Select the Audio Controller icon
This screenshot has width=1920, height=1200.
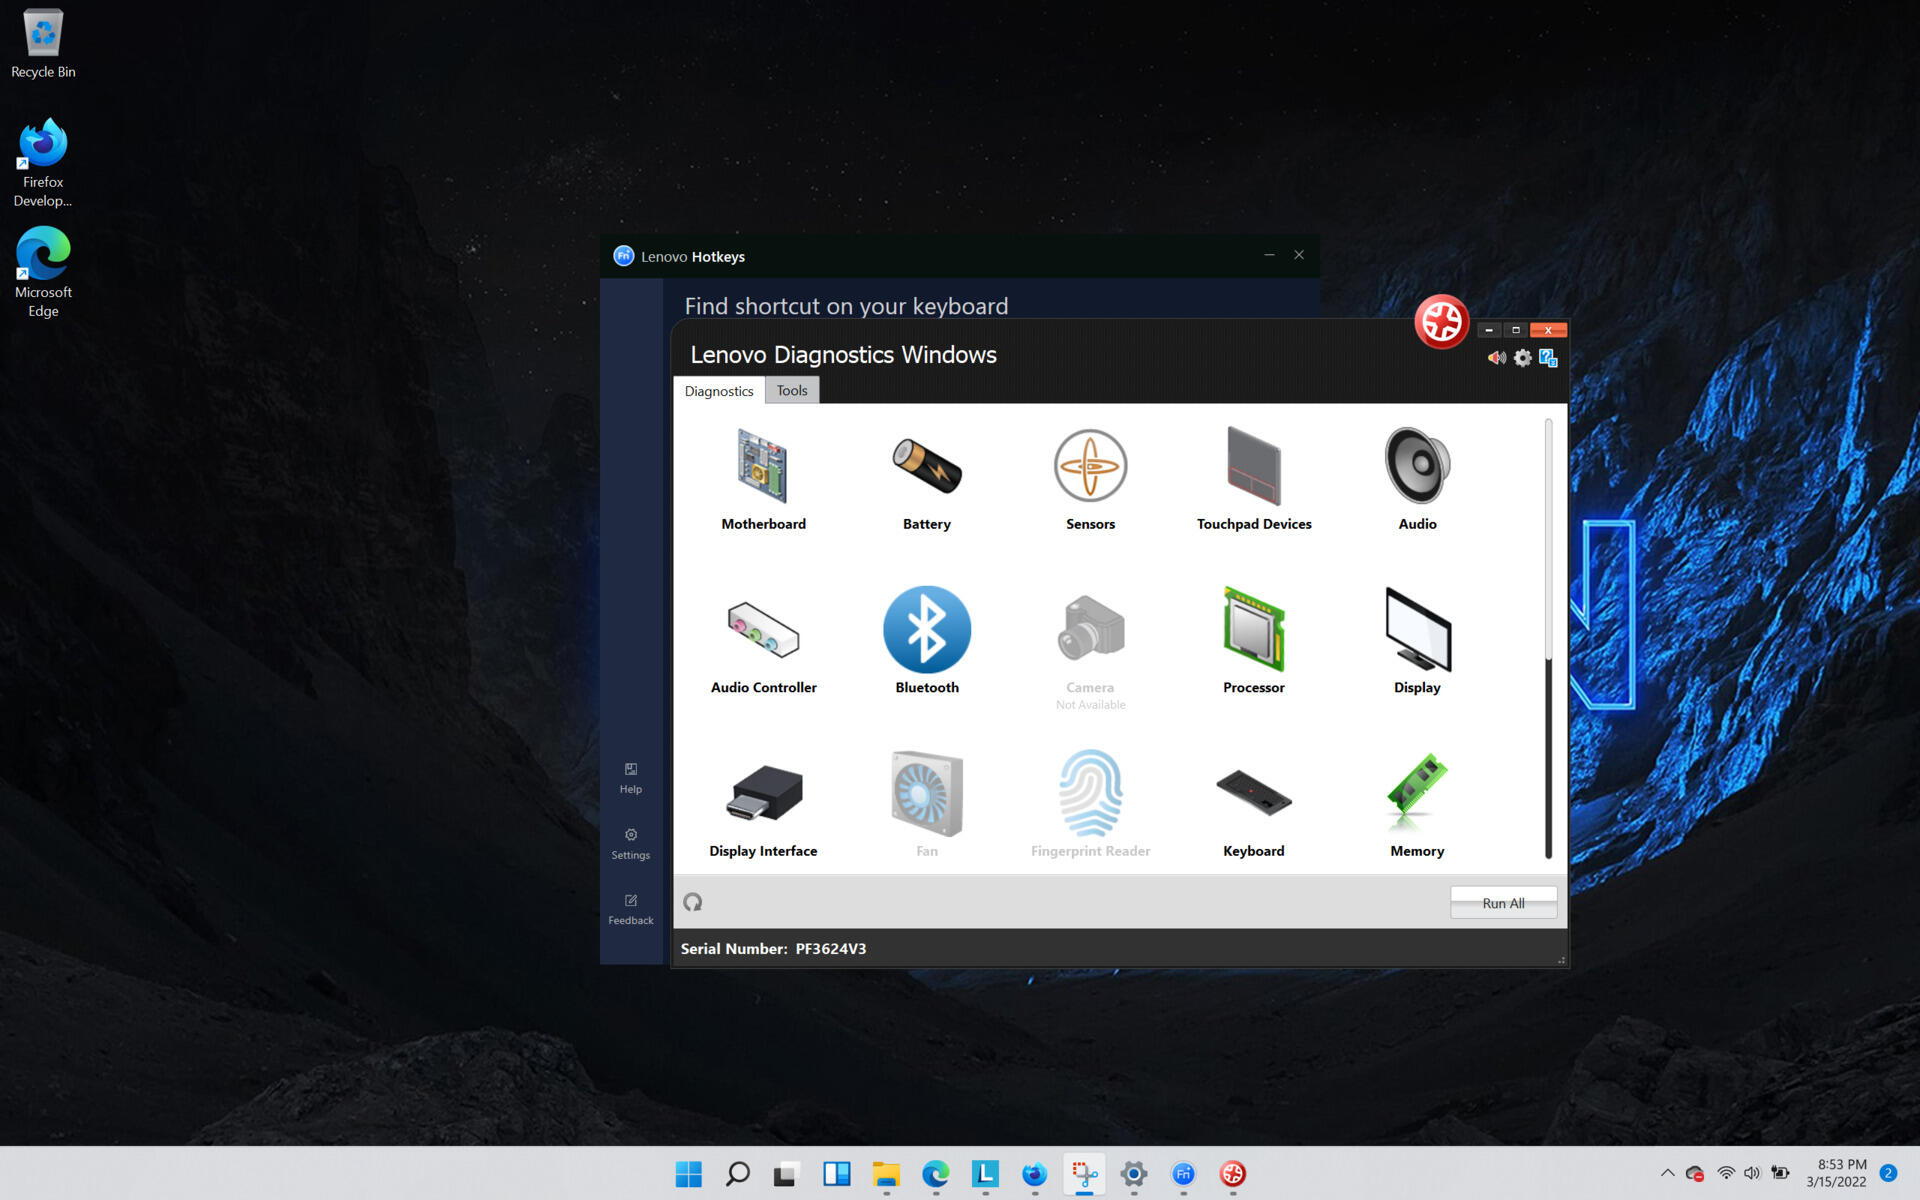pyautogui.click(x=763, y=629)
